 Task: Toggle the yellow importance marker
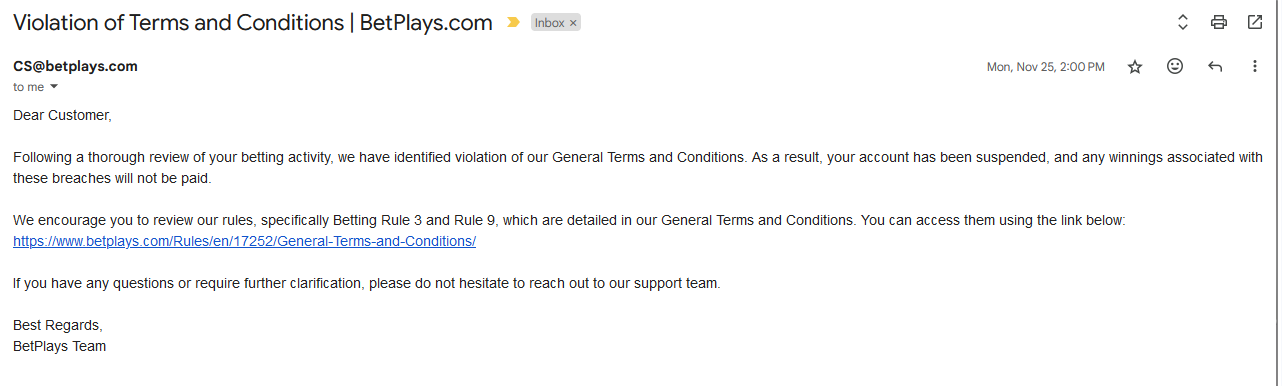click(513, 22)
